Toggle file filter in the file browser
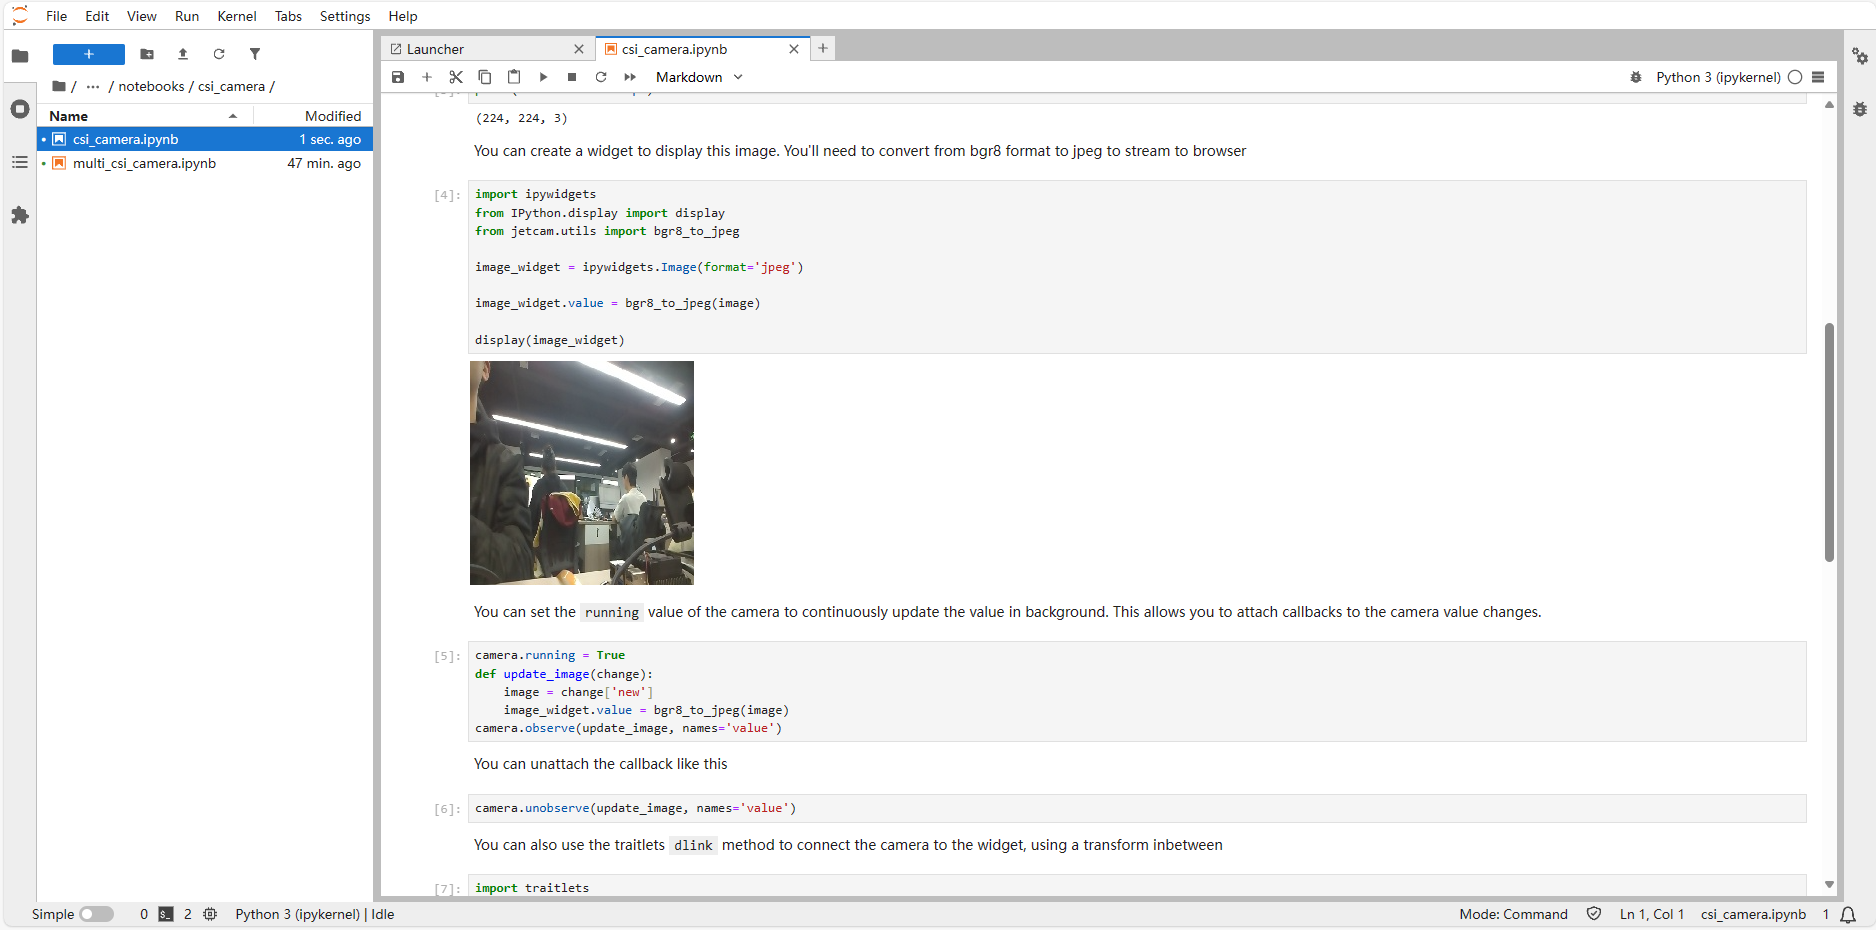 (x=255, y=54)
